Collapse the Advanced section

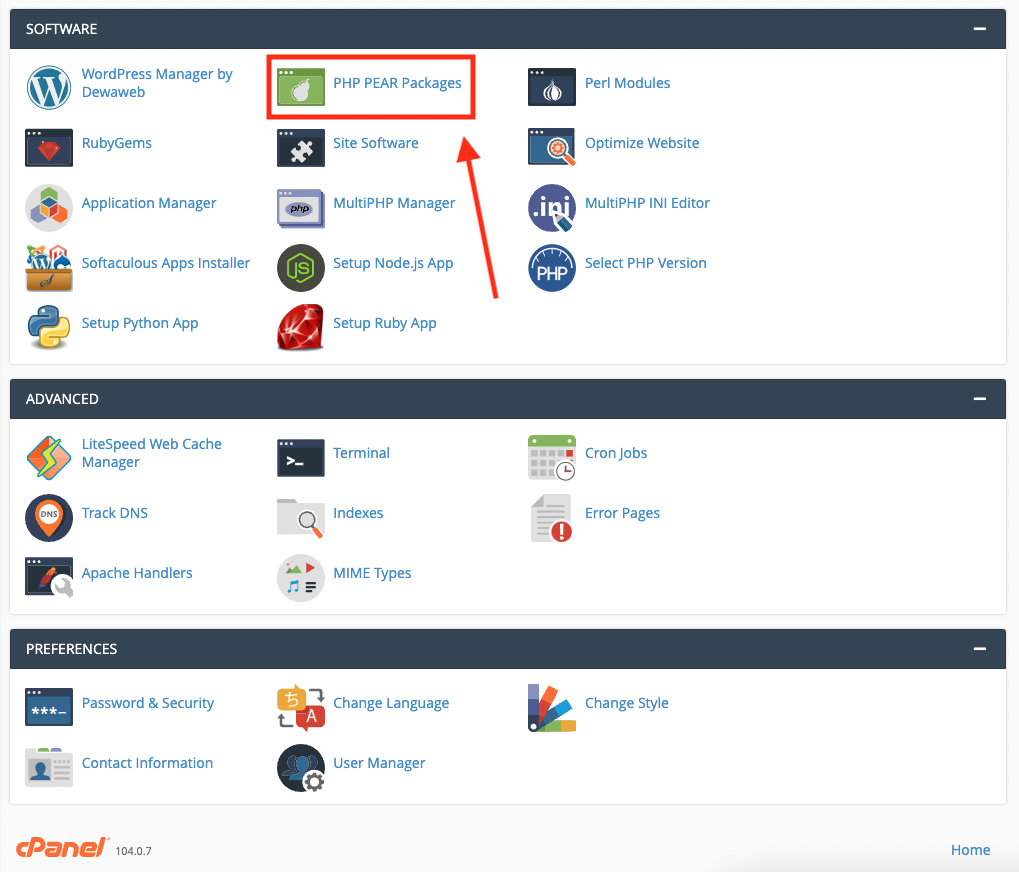pos(980,398)
